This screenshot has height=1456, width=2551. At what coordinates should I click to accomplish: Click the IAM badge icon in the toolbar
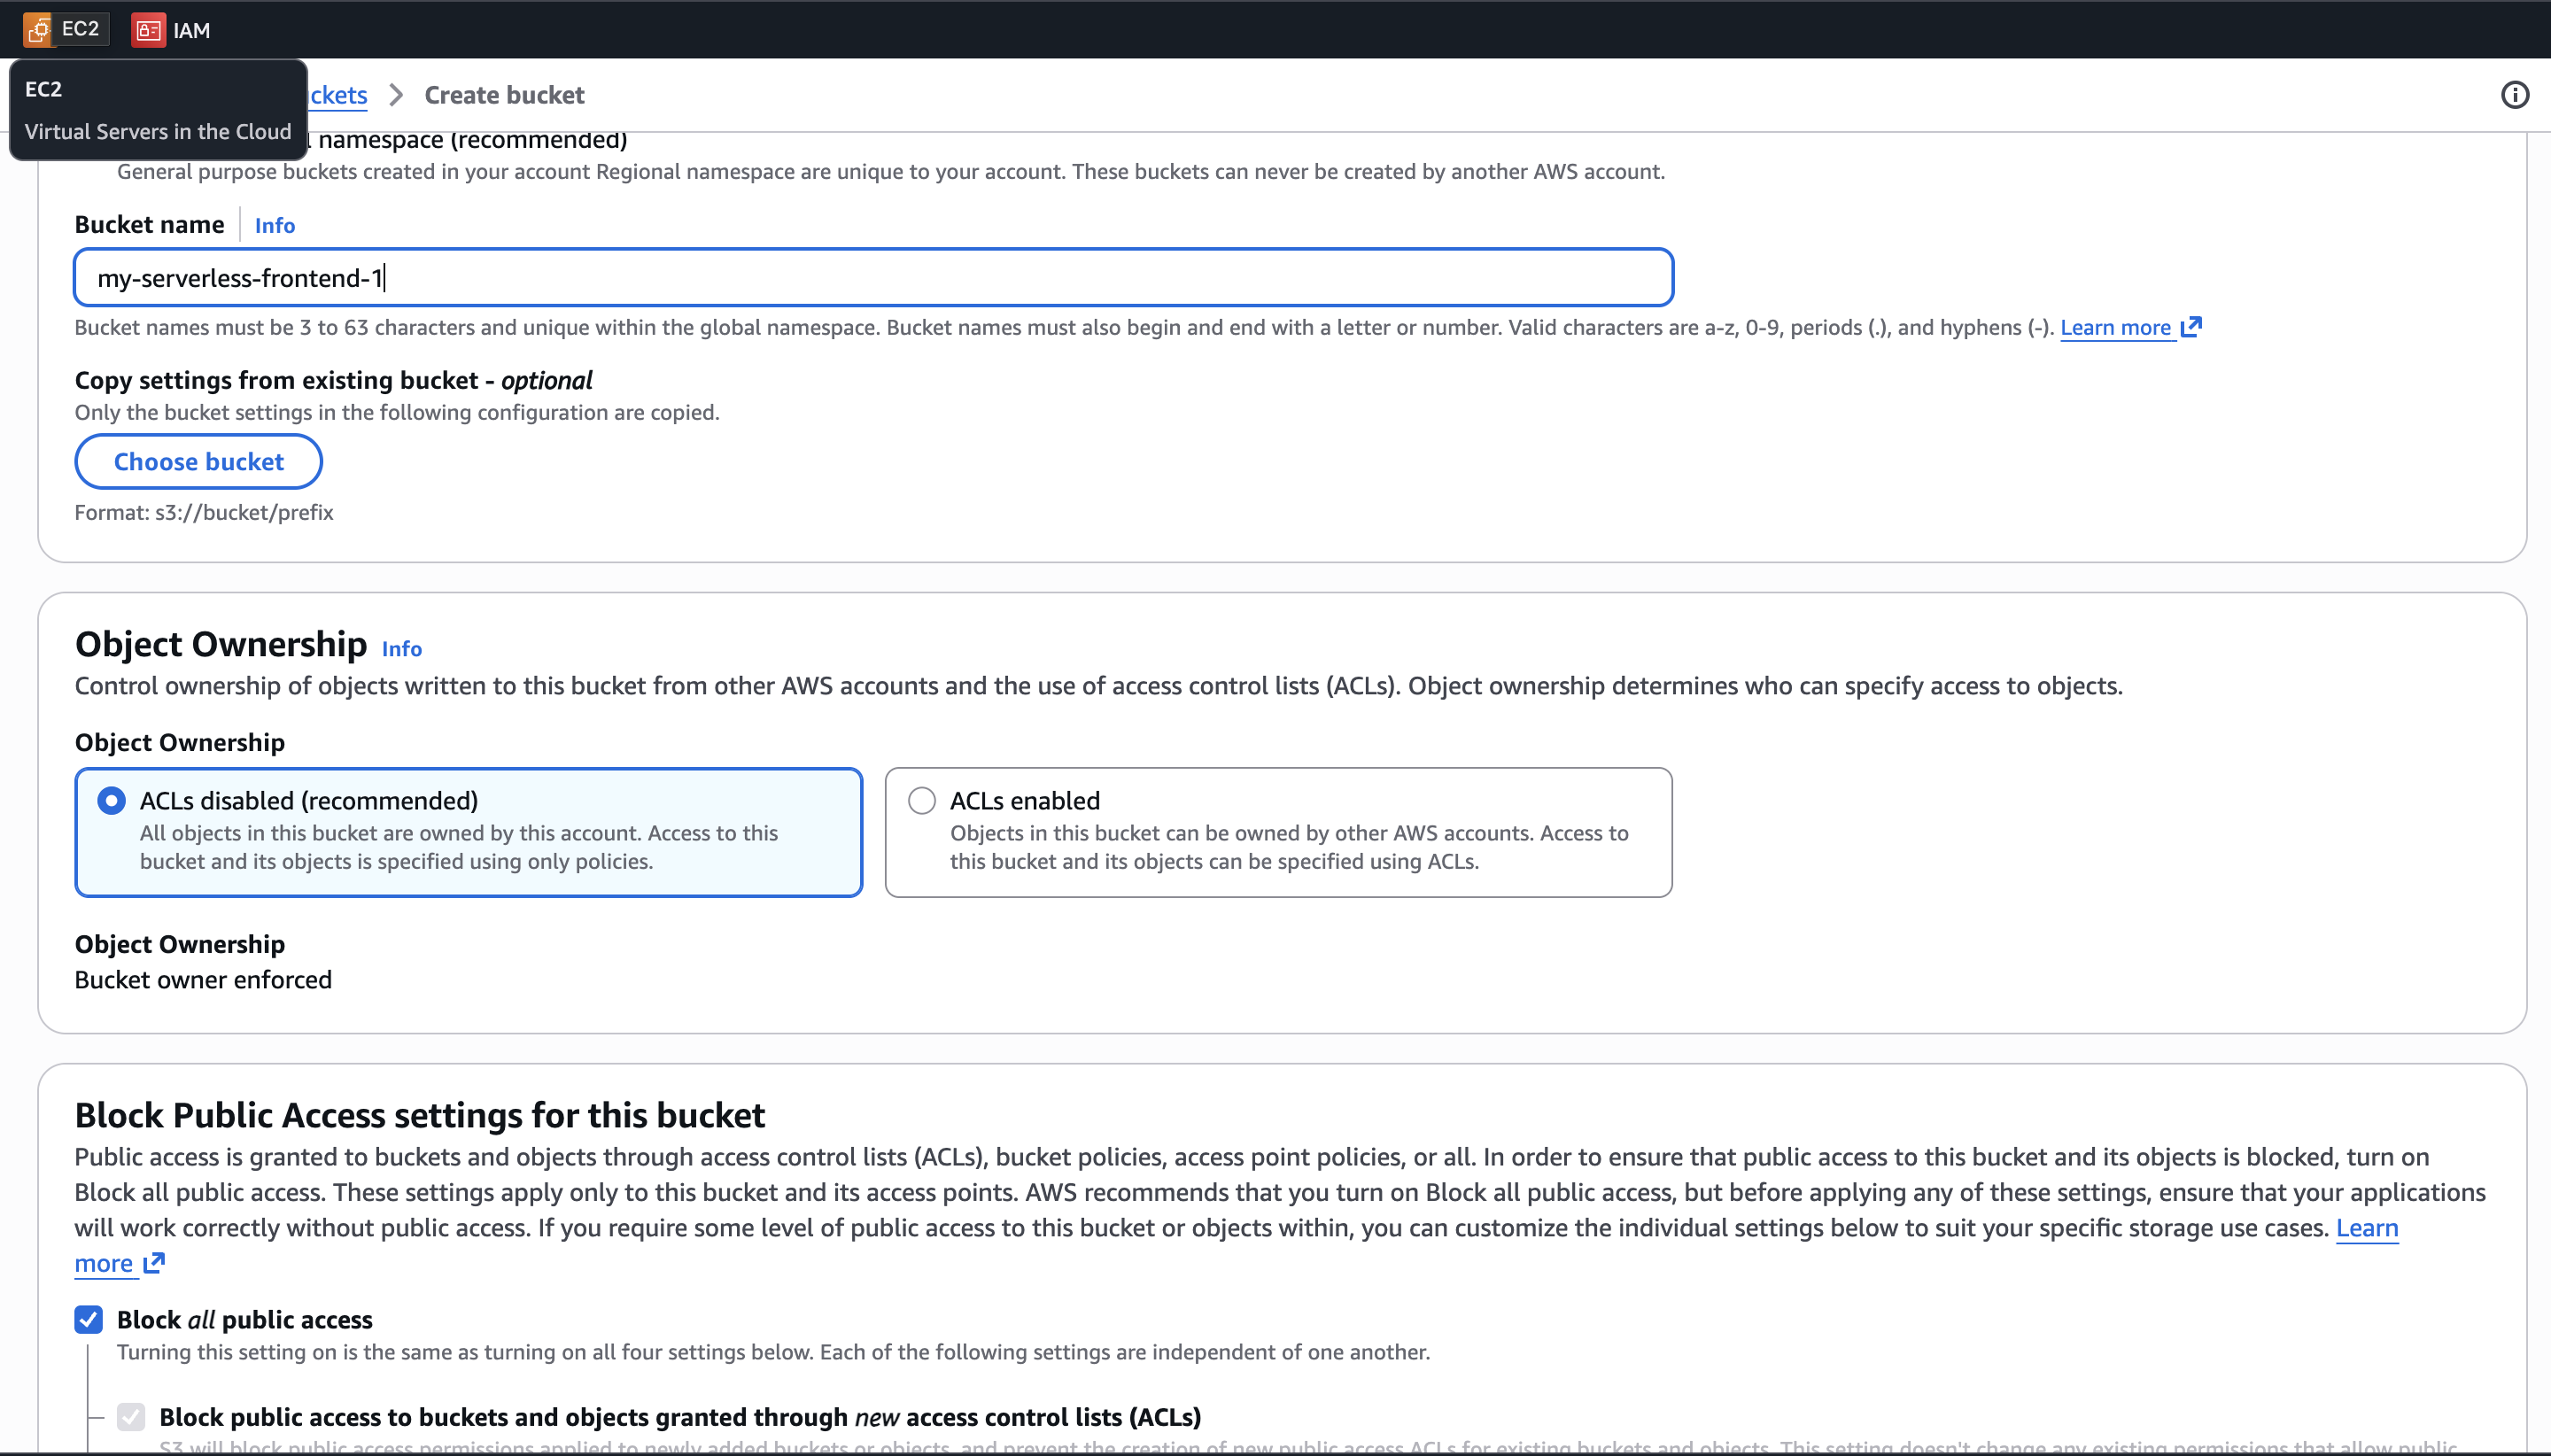(149, 30)
